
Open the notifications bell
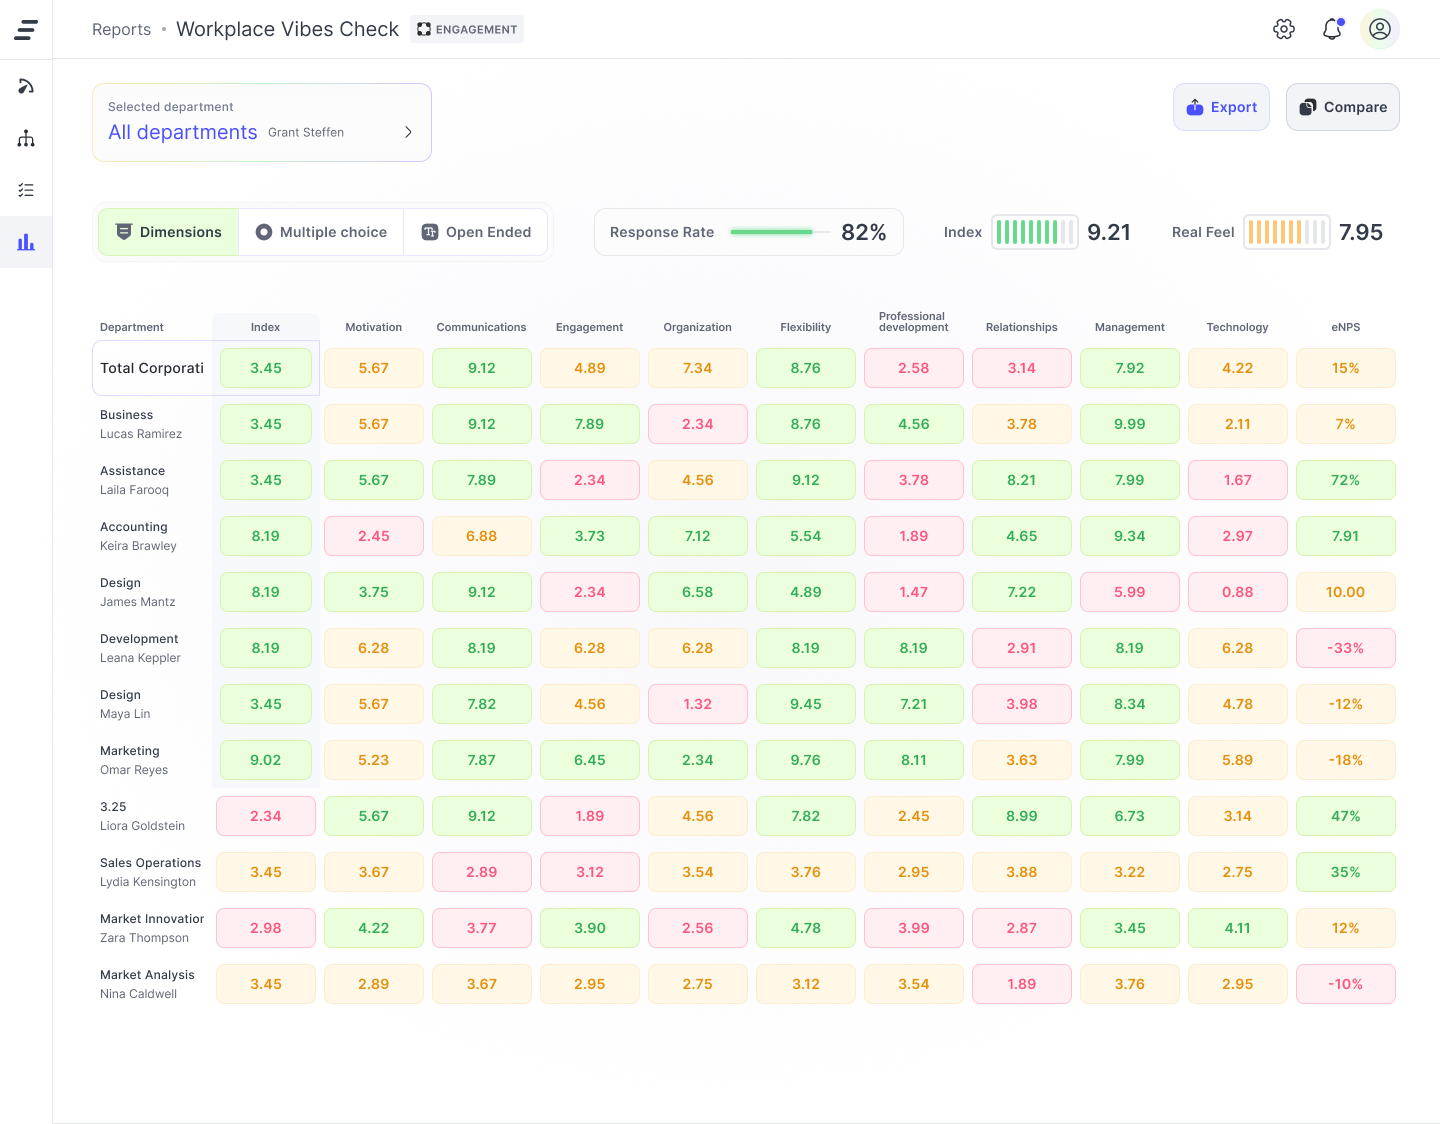point(1332,29)
